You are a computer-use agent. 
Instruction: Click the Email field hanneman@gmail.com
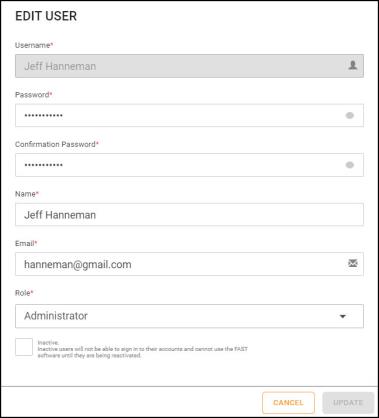click(189, 264)
